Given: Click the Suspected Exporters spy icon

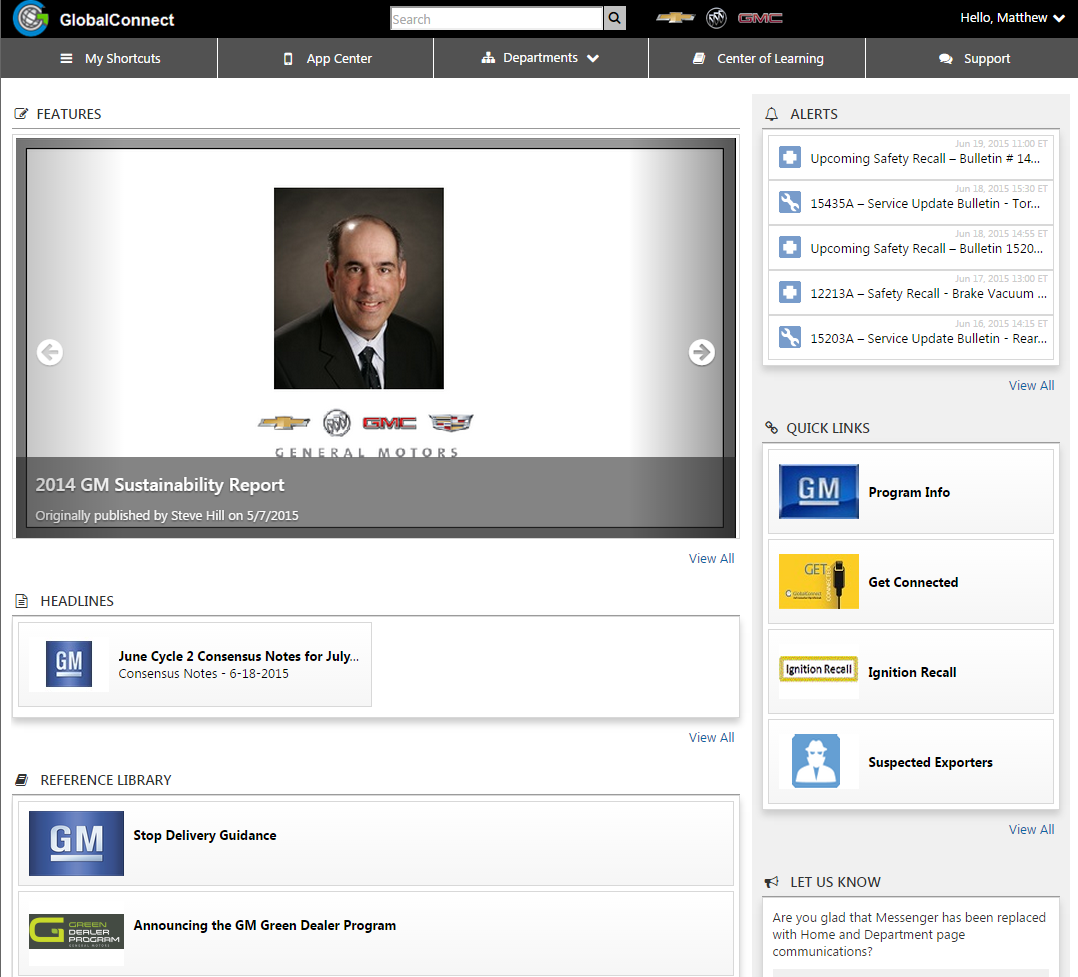Looking at the screenshot, I should (816, 761).
